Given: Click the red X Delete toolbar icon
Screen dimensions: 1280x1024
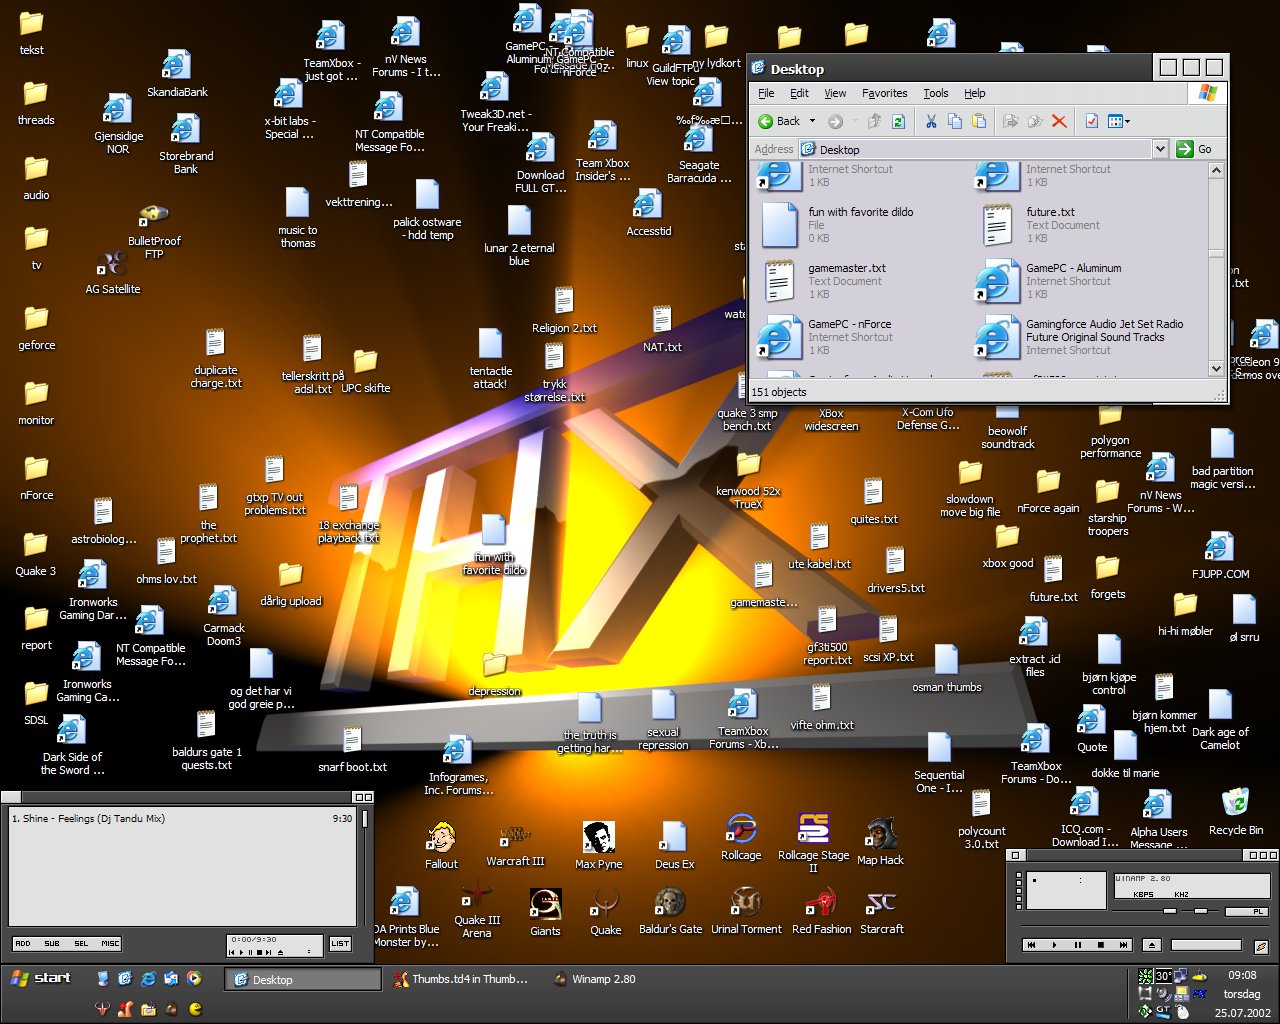Looking at the screenshot, I should [x=1059, y=121].
